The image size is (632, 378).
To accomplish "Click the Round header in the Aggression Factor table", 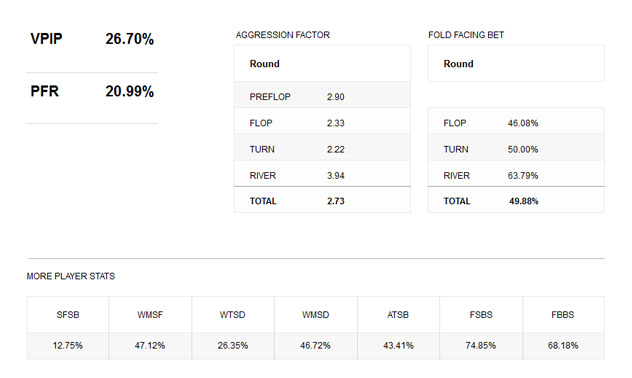I will point(264,64).
